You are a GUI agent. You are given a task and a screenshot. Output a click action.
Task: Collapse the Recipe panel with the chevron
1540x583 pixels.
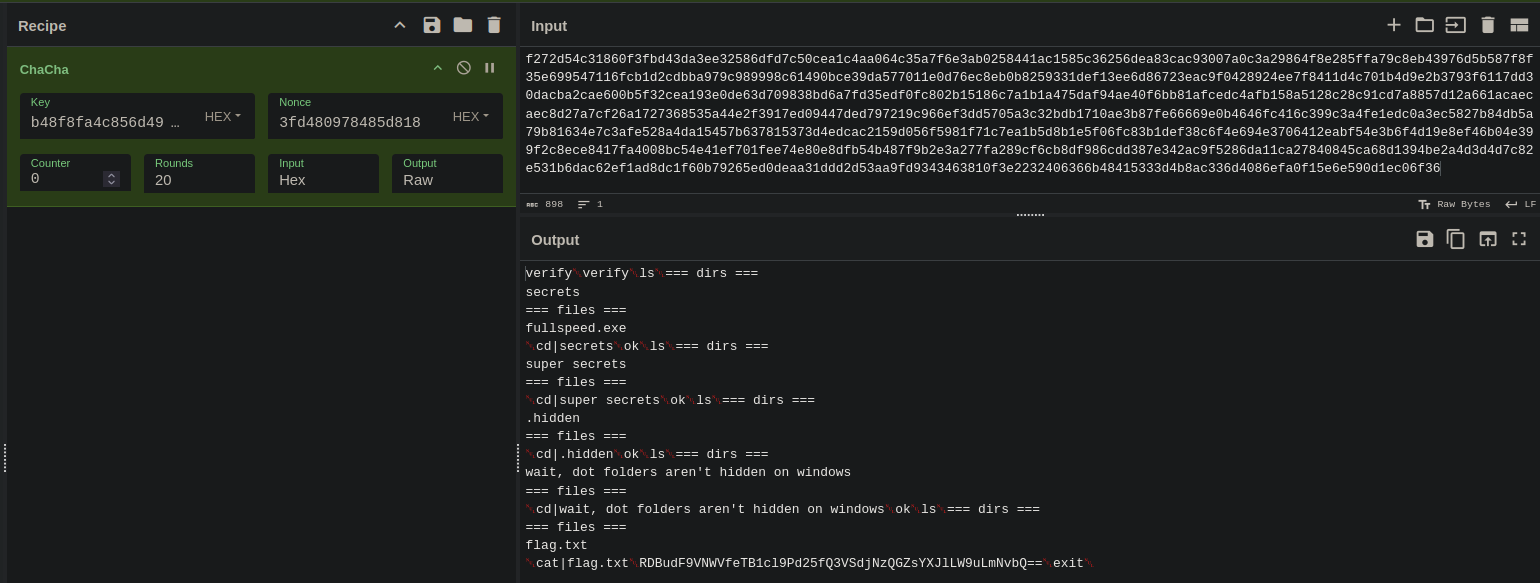pyautogui.click(x=399, y=25)
